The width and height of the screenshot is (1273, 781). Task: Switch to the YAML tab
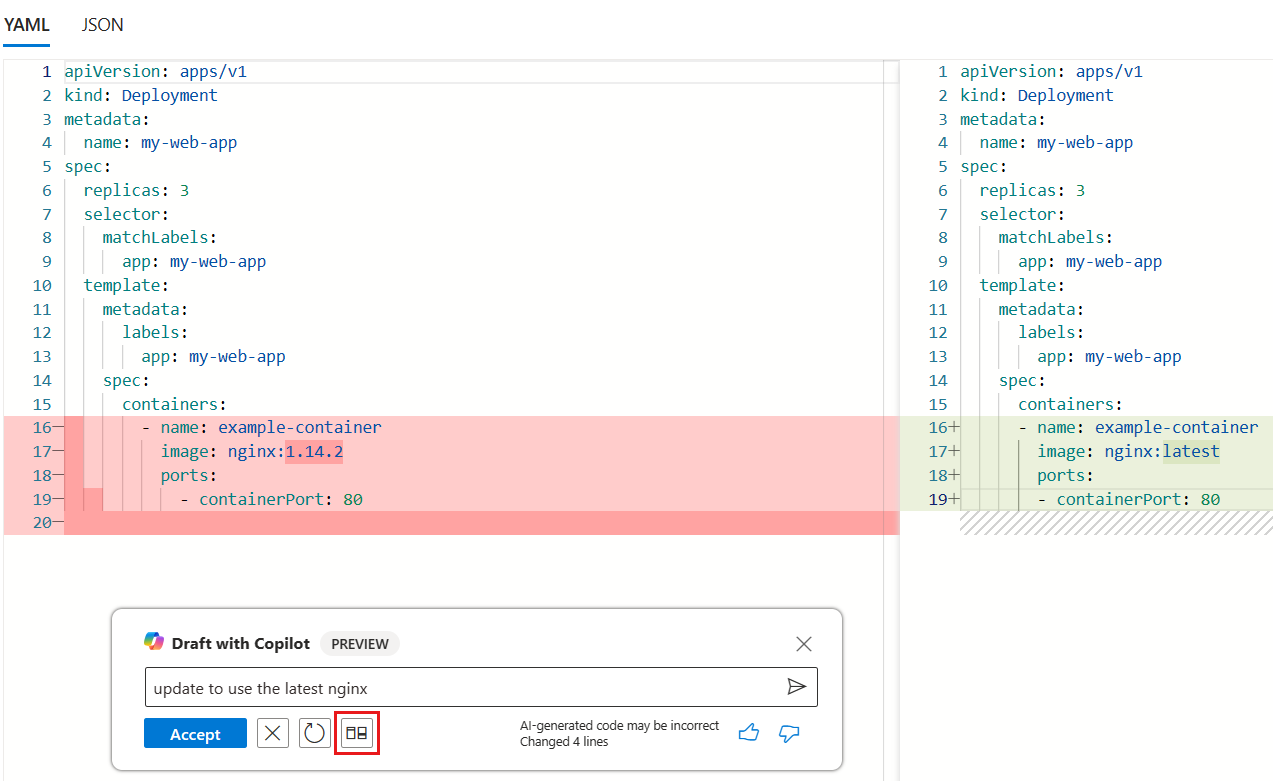27,25
